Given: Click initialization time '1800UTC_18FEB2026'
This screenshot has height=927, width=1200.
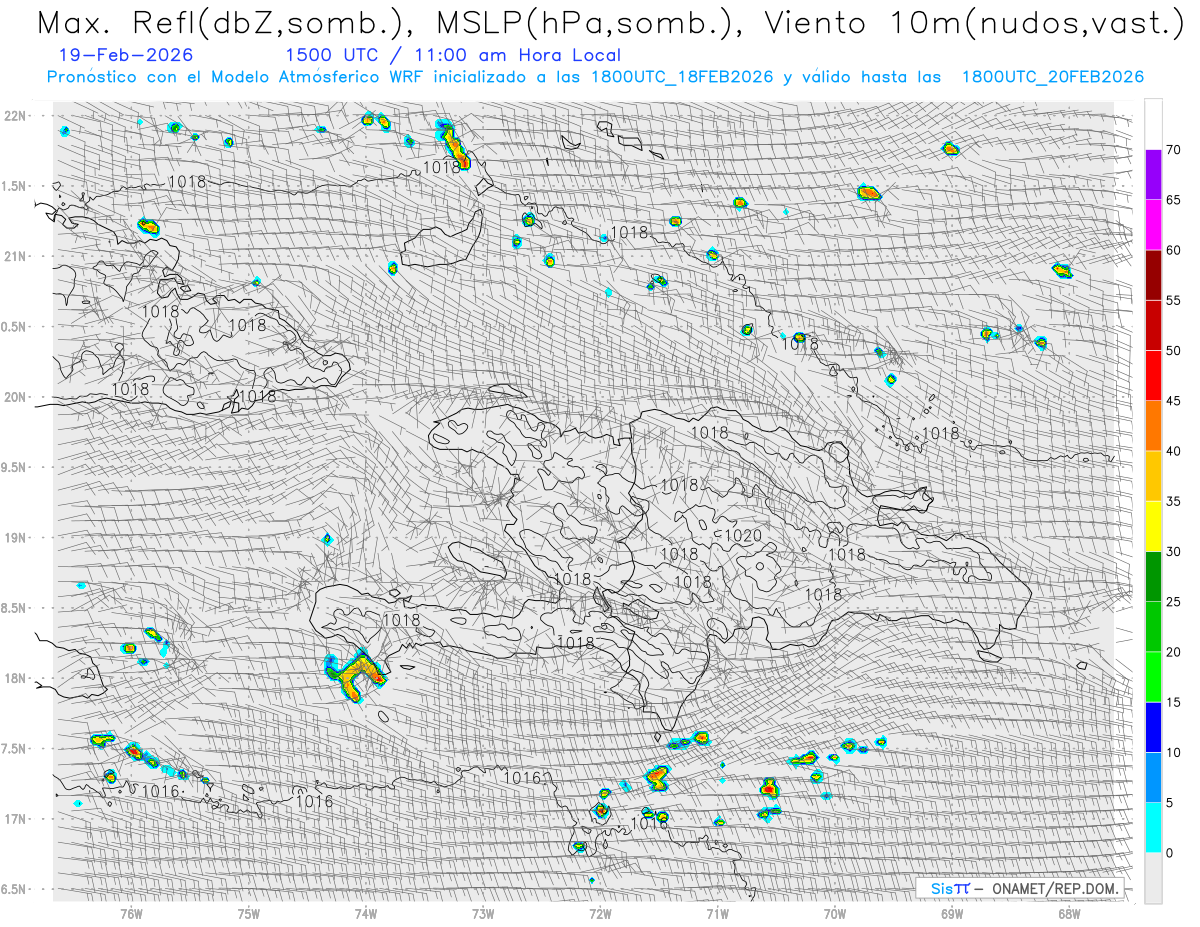Looking at the screenshot, I should coord(682,77).
